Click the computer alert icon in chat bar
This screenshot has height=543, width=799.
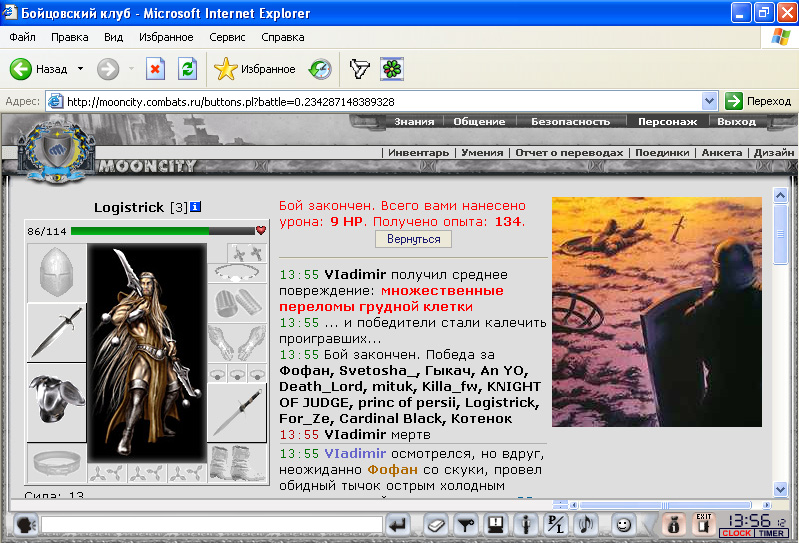[x=495, y=525]
